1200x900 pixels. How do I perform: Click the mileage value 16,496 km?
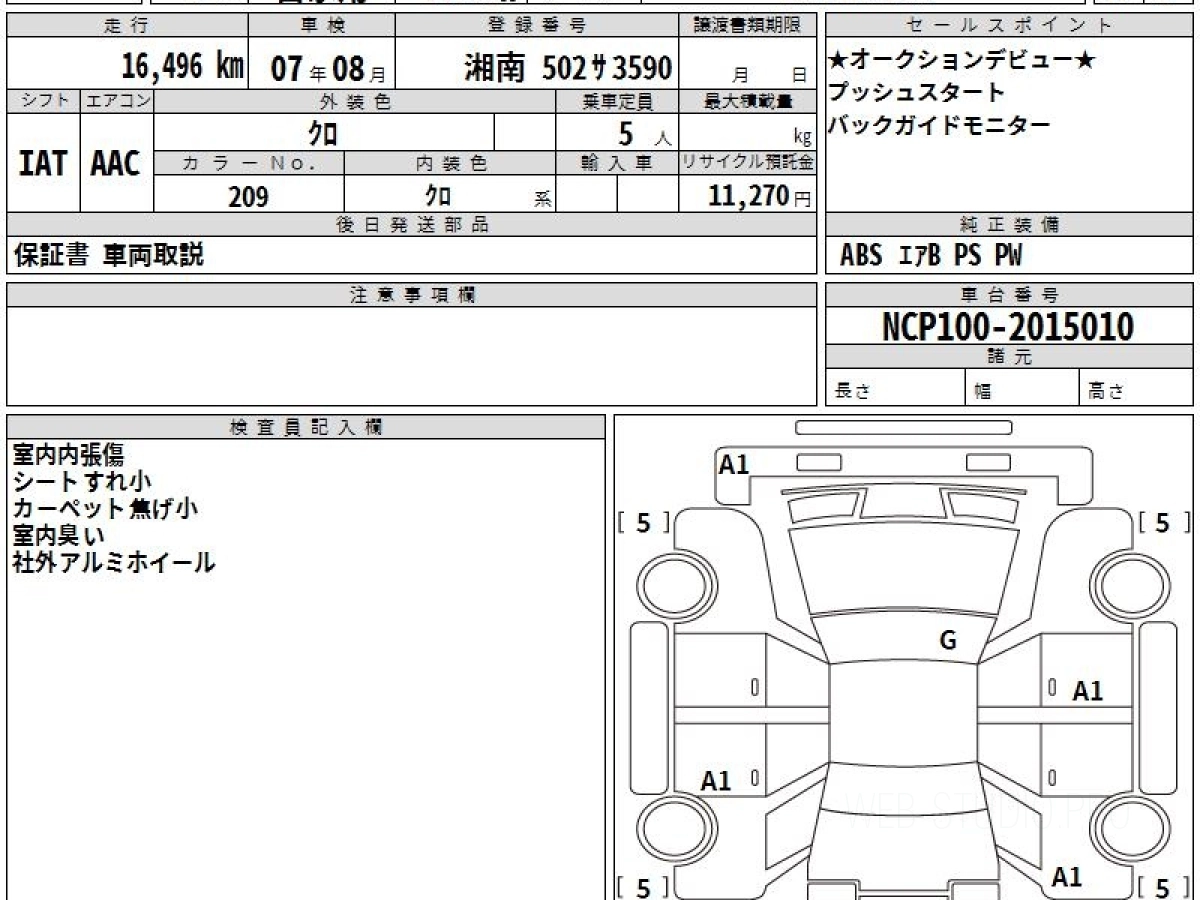click(x=183, y=67)
